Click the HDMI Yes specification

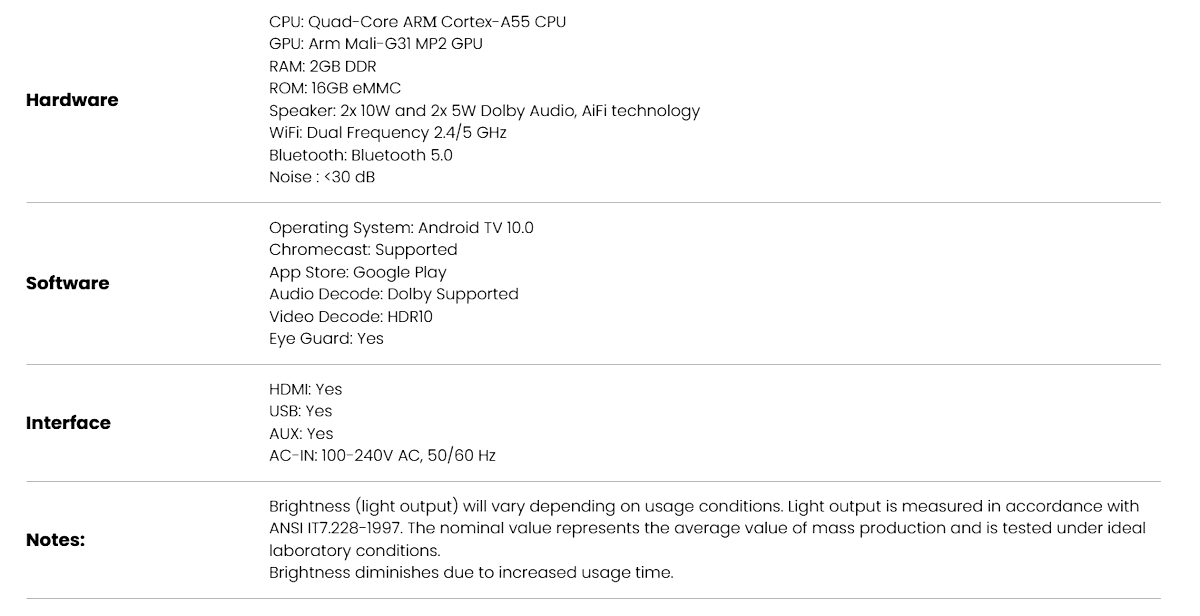pyautogui.click(x=305, y=389)
